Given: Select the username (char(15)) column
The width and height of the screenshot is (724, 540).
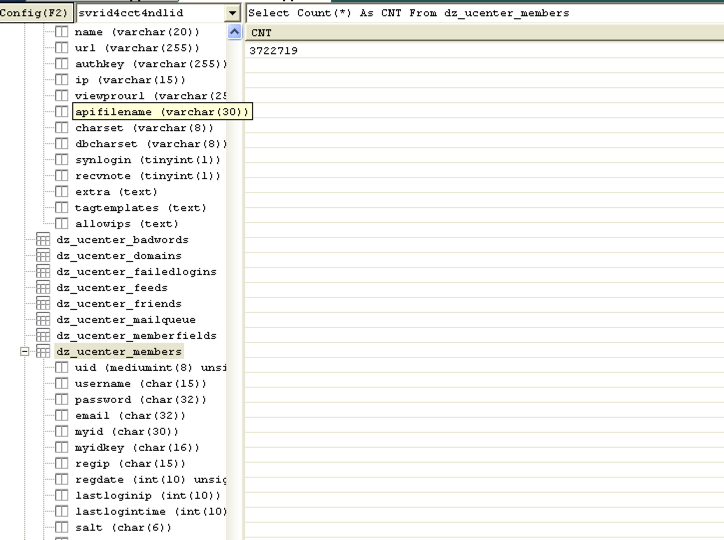Looking at the screenshot, I should click(140, 384).
